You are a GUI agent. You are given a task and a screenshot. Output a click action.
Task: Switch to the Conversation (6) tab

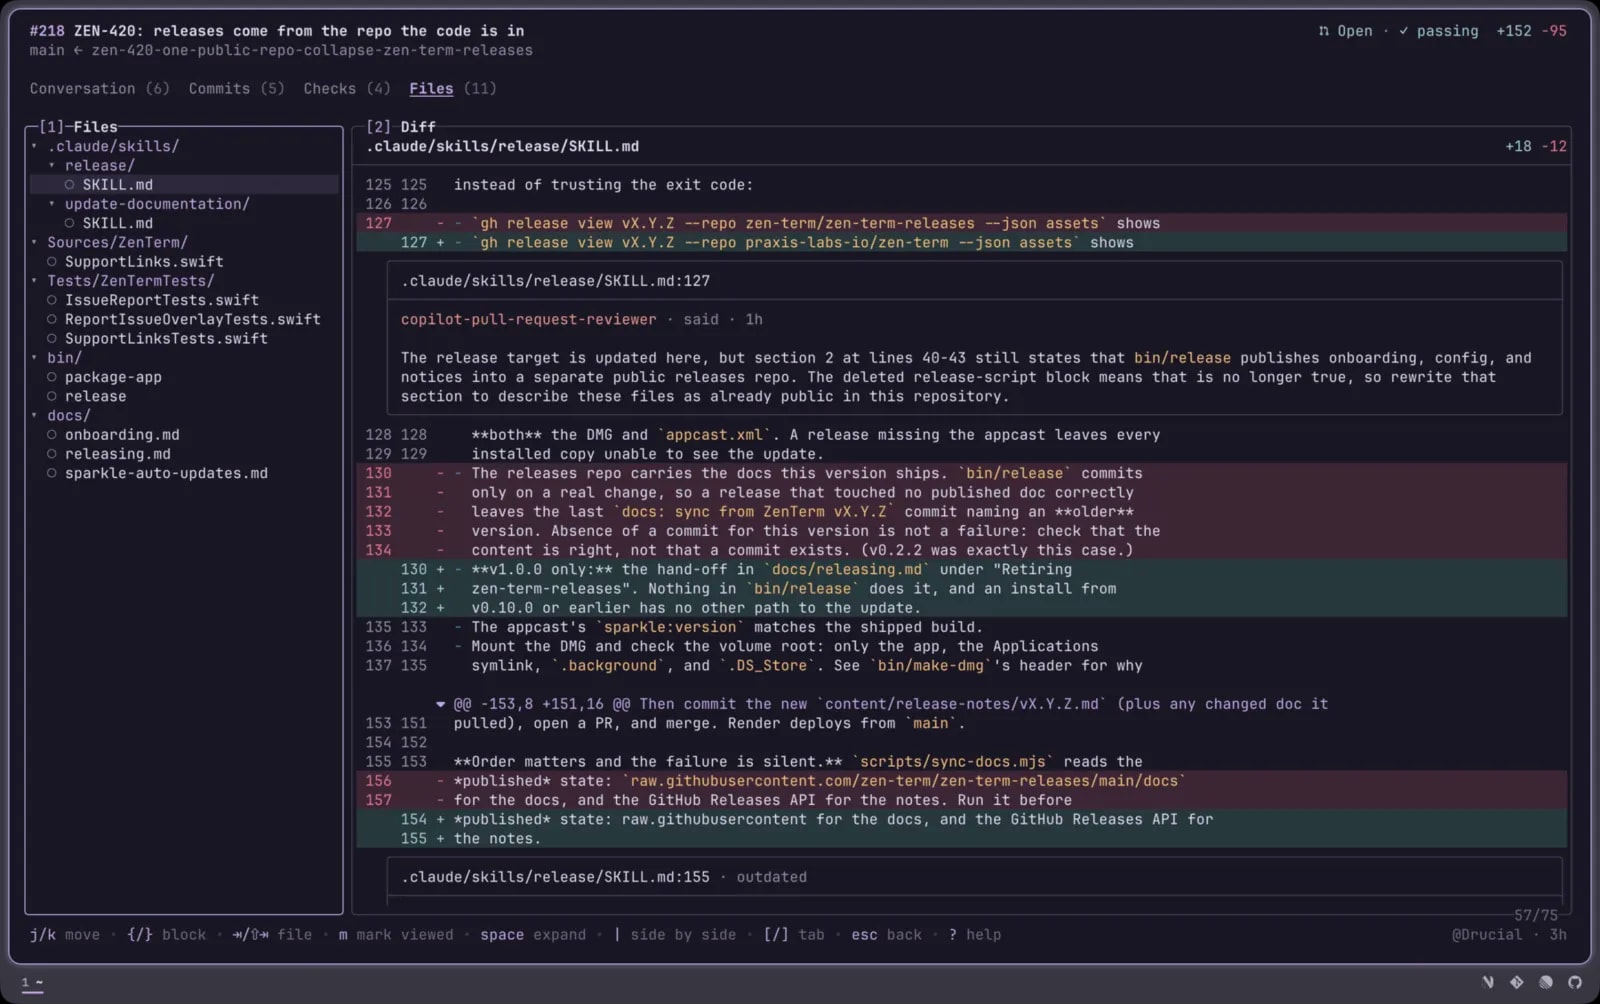[x=99, y=88]
